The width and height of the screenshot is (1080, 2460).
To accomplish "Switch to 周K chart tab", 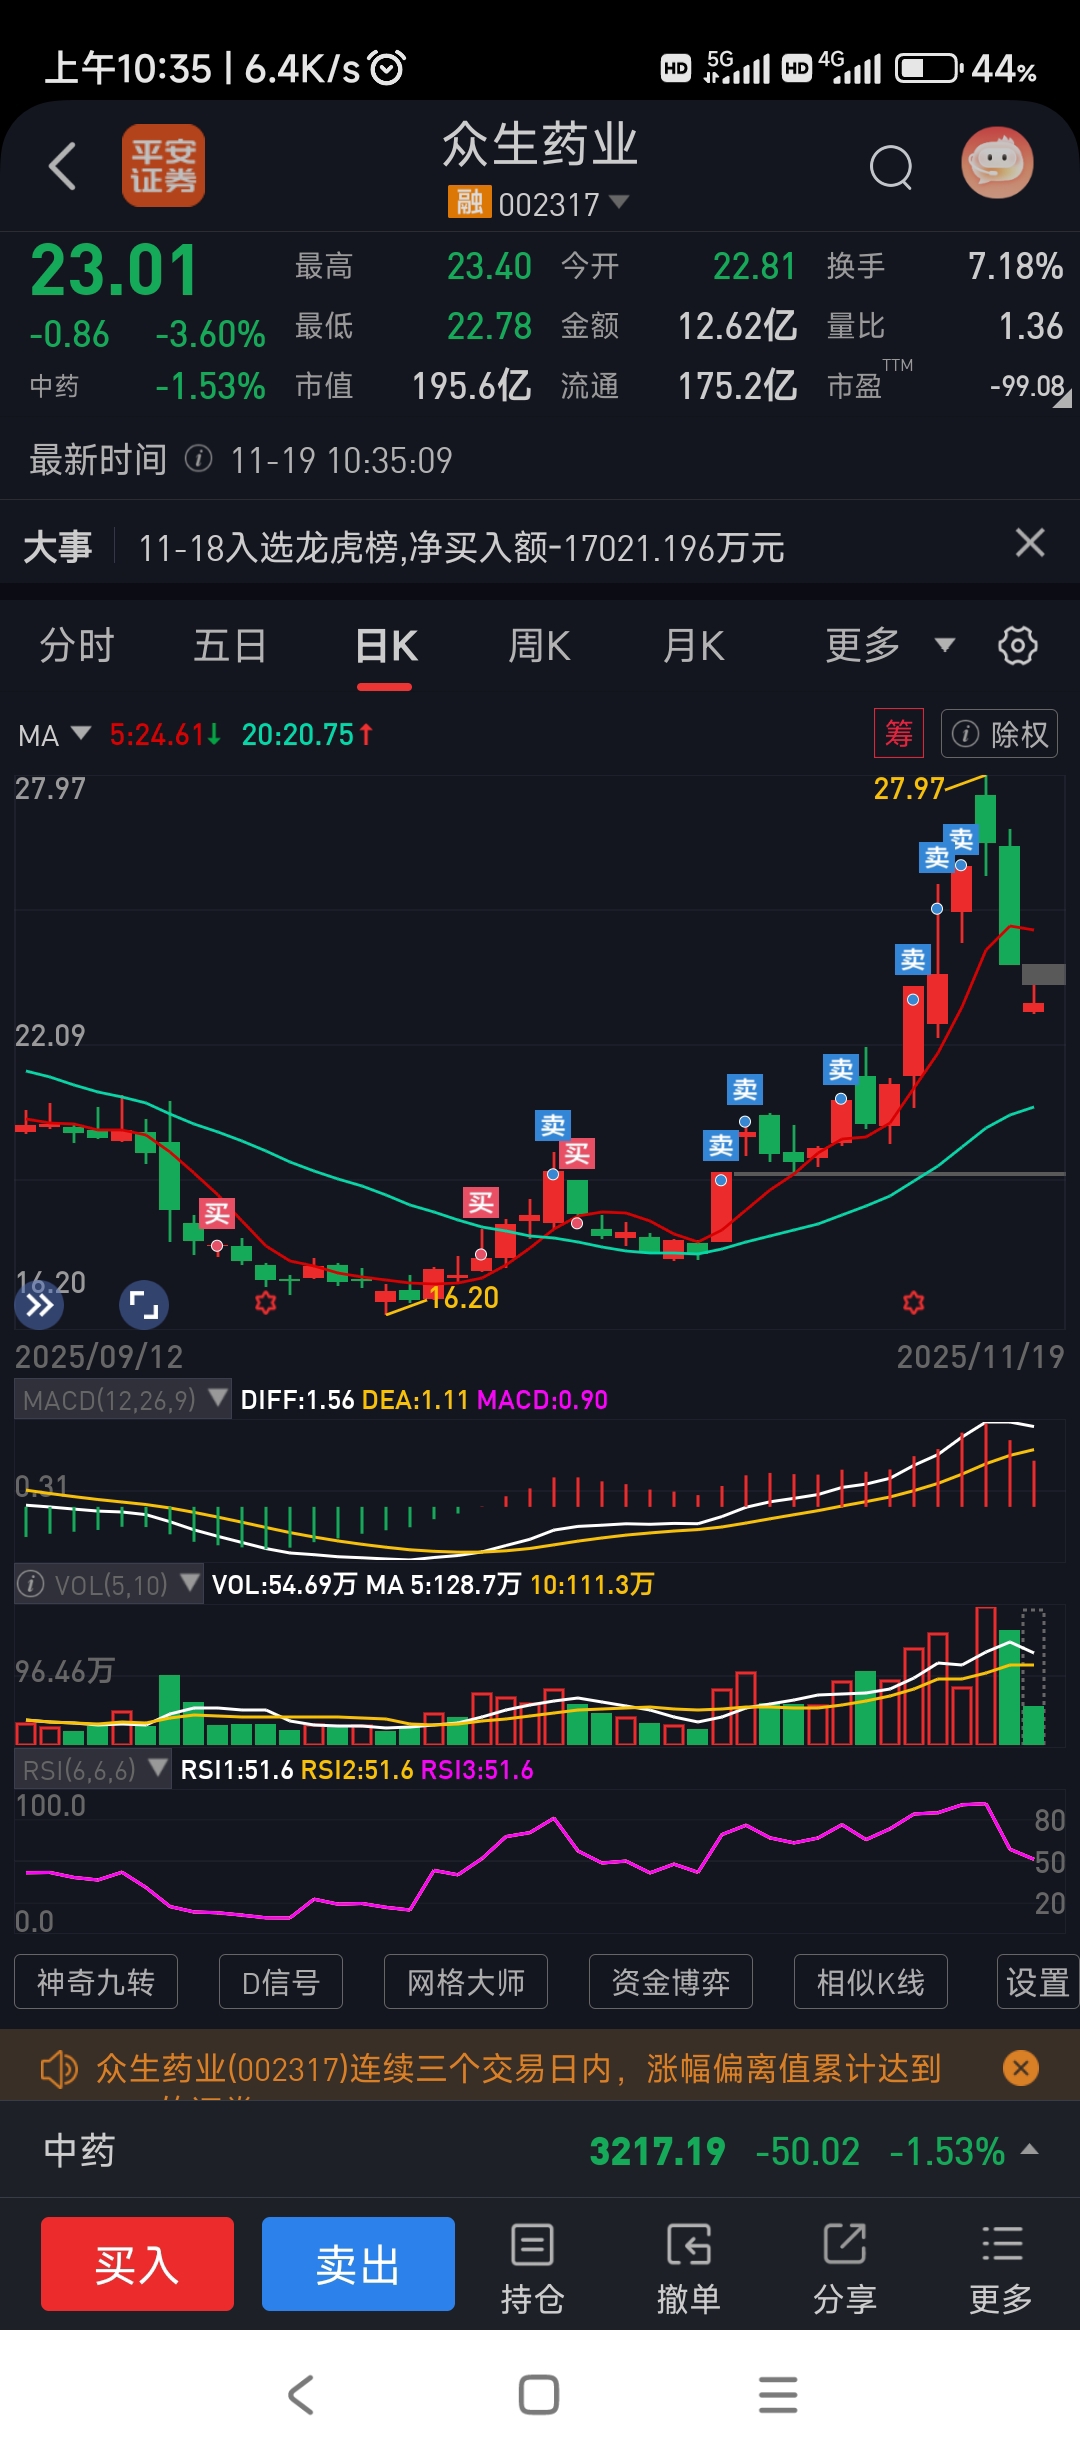I will pos(539,646).
